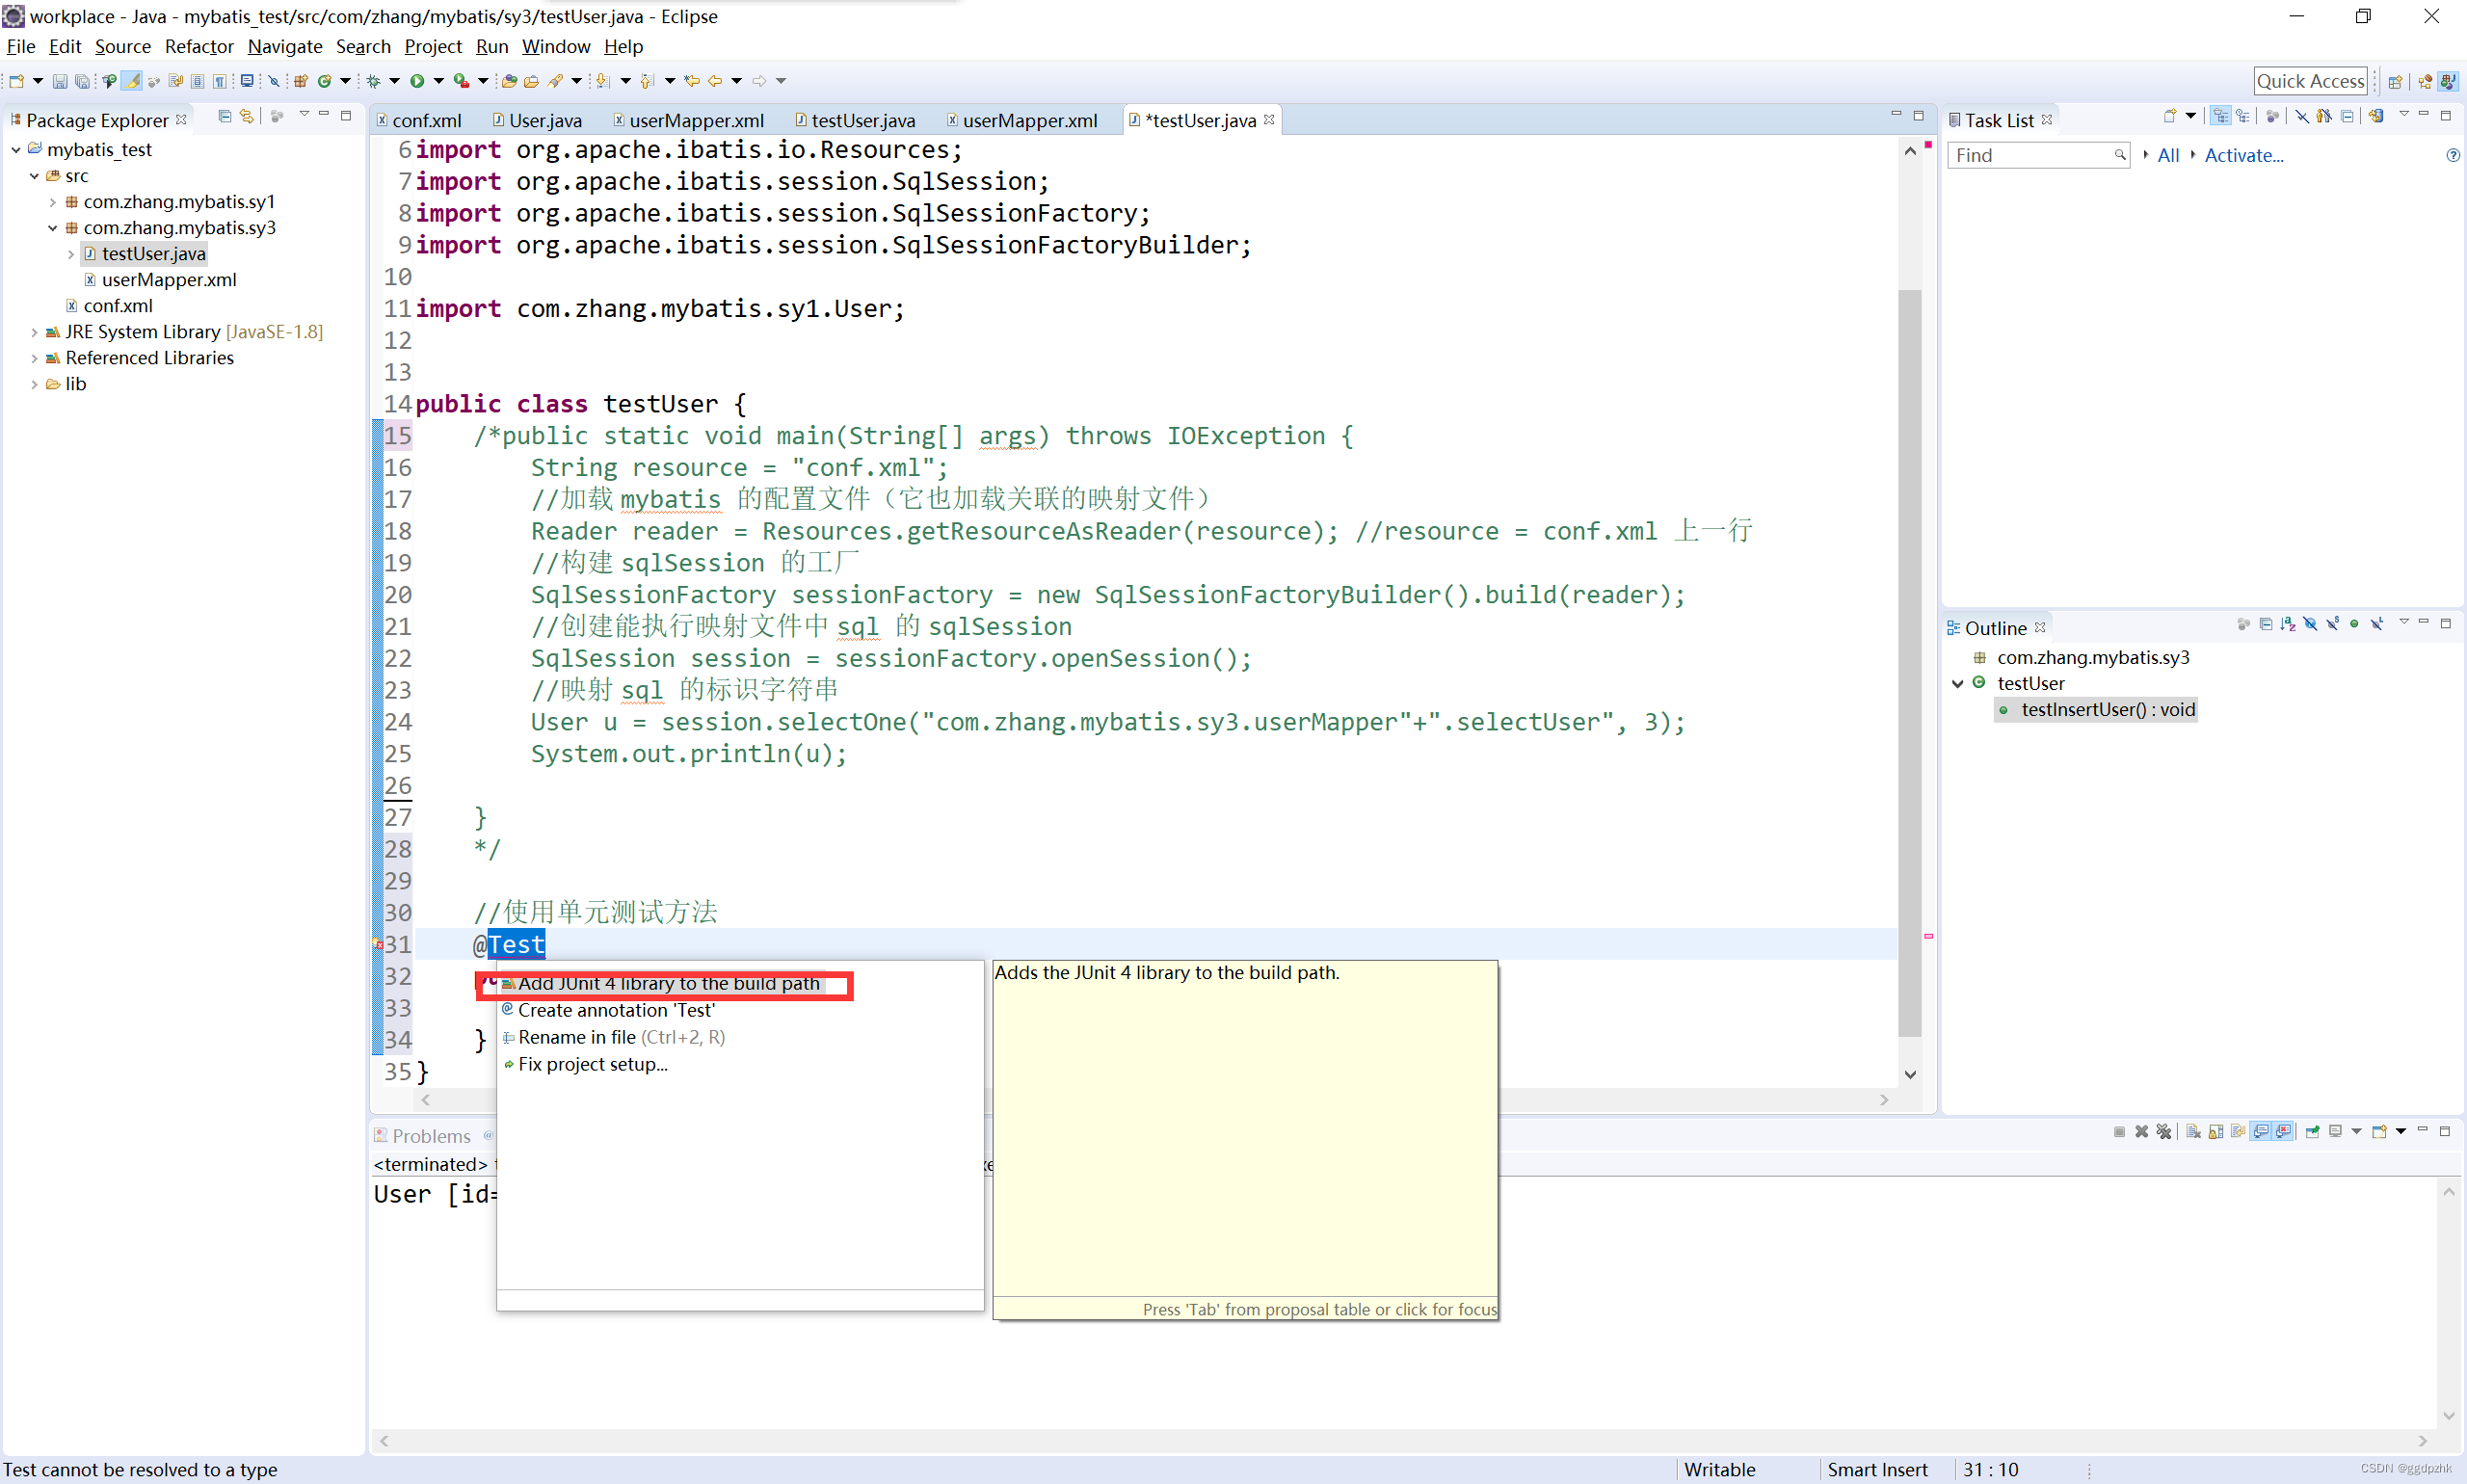
Task: Toggle Scroll Lock in console toolbar
Action: coord(2215,1132)
